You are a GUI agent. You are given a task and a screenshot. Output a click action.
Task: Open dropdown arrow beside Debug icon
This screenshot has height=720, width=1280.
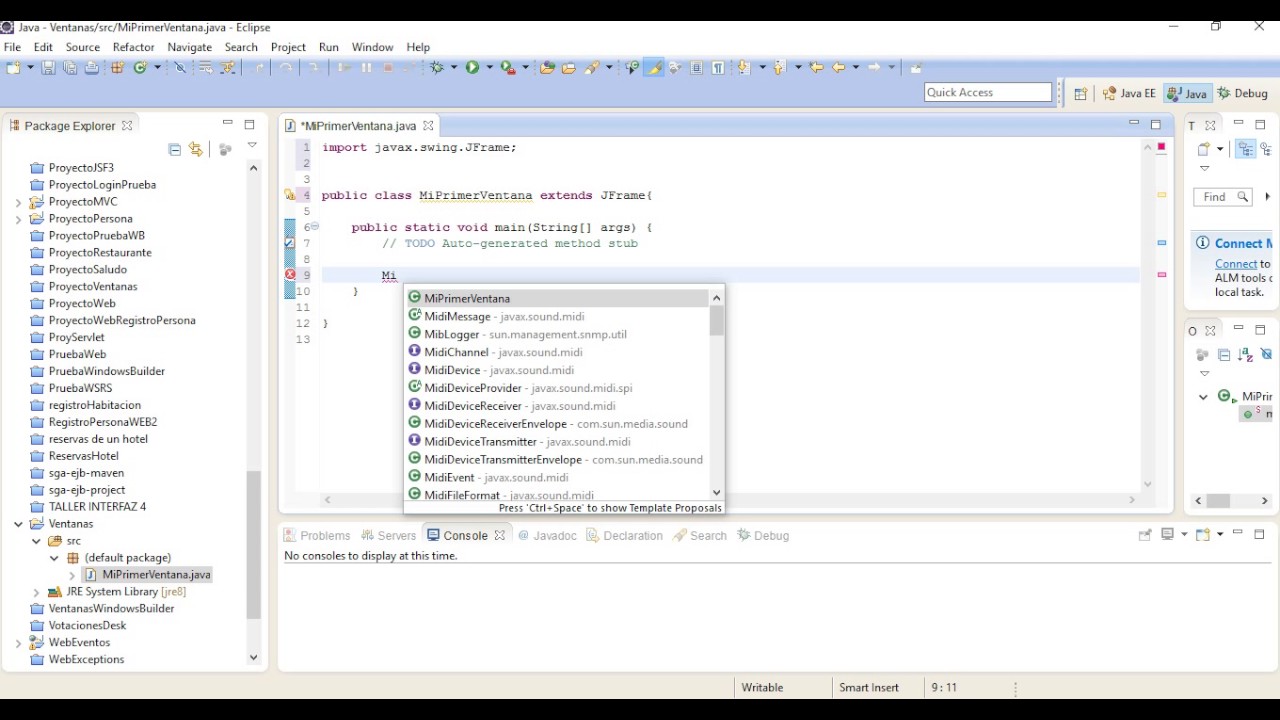pyautogui.click(x=453, y=67)
